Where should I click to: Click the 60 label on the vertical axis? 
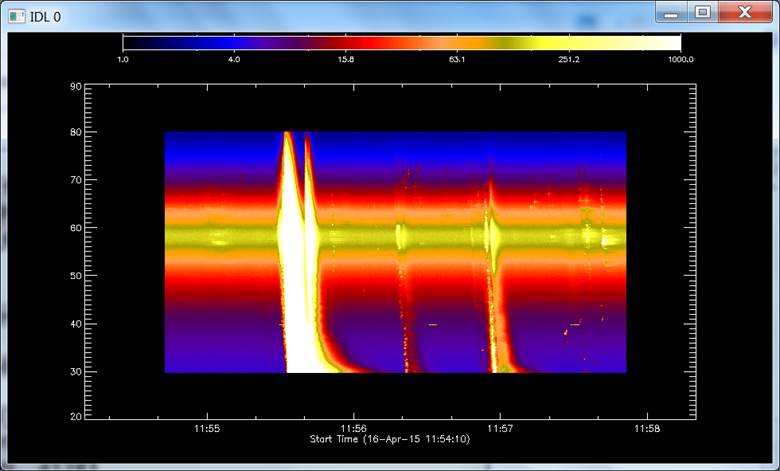click(x=75, y=228)
